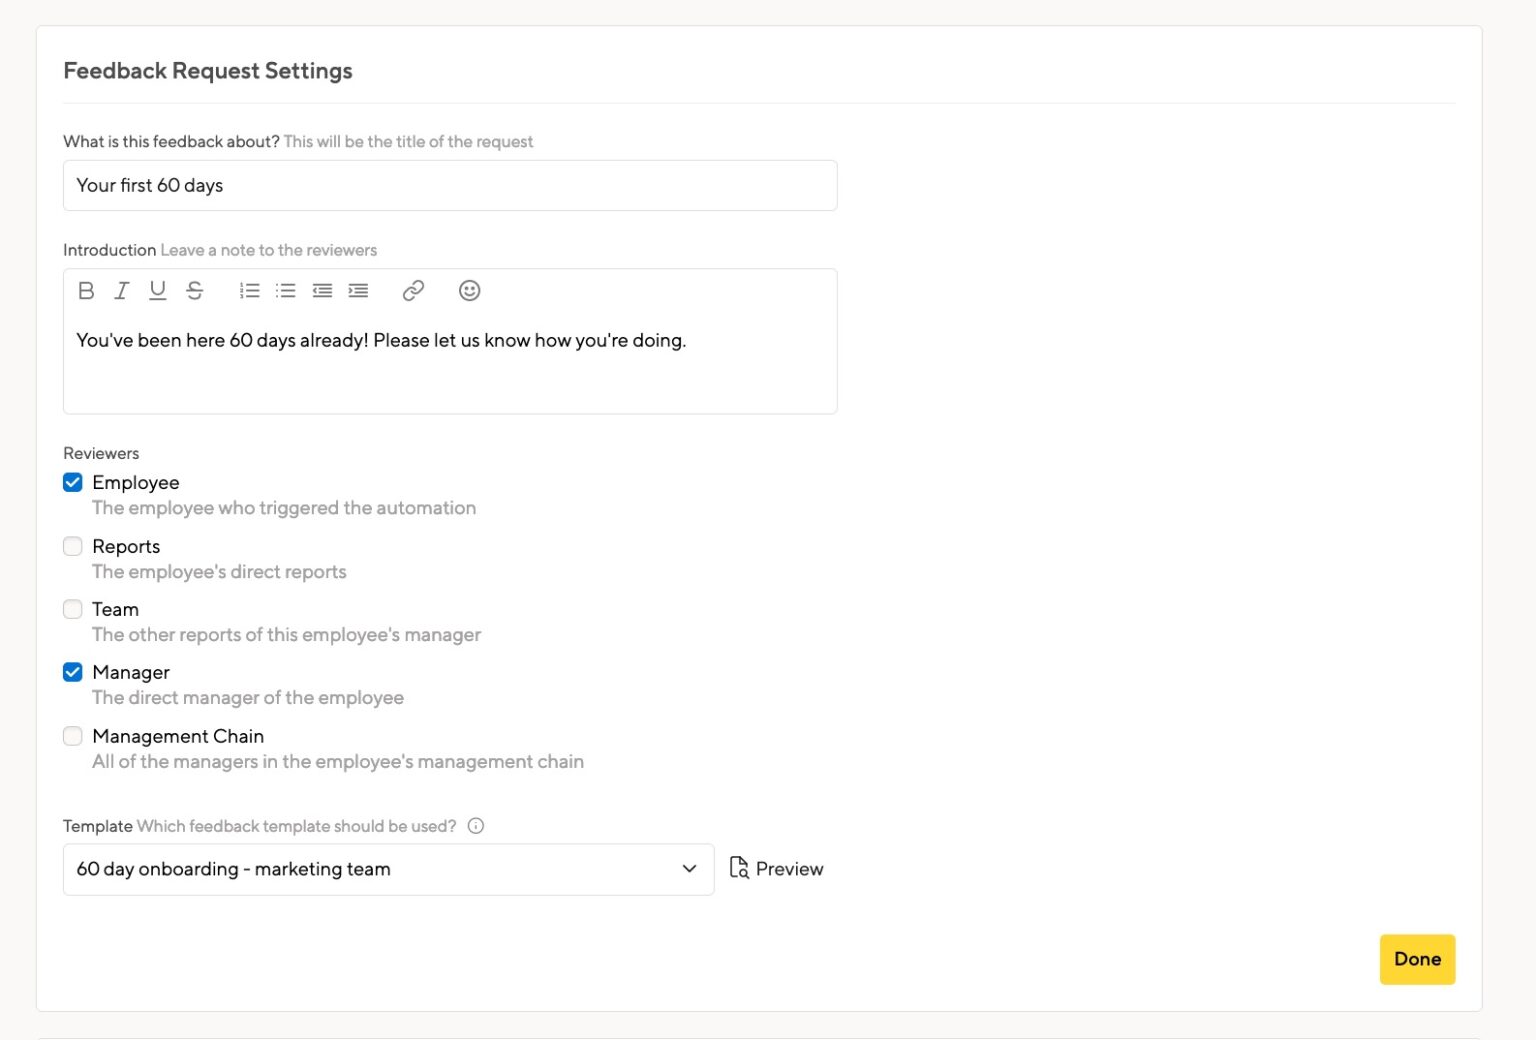
Task: Click the decrease indent icon
Action: point(322,291)
